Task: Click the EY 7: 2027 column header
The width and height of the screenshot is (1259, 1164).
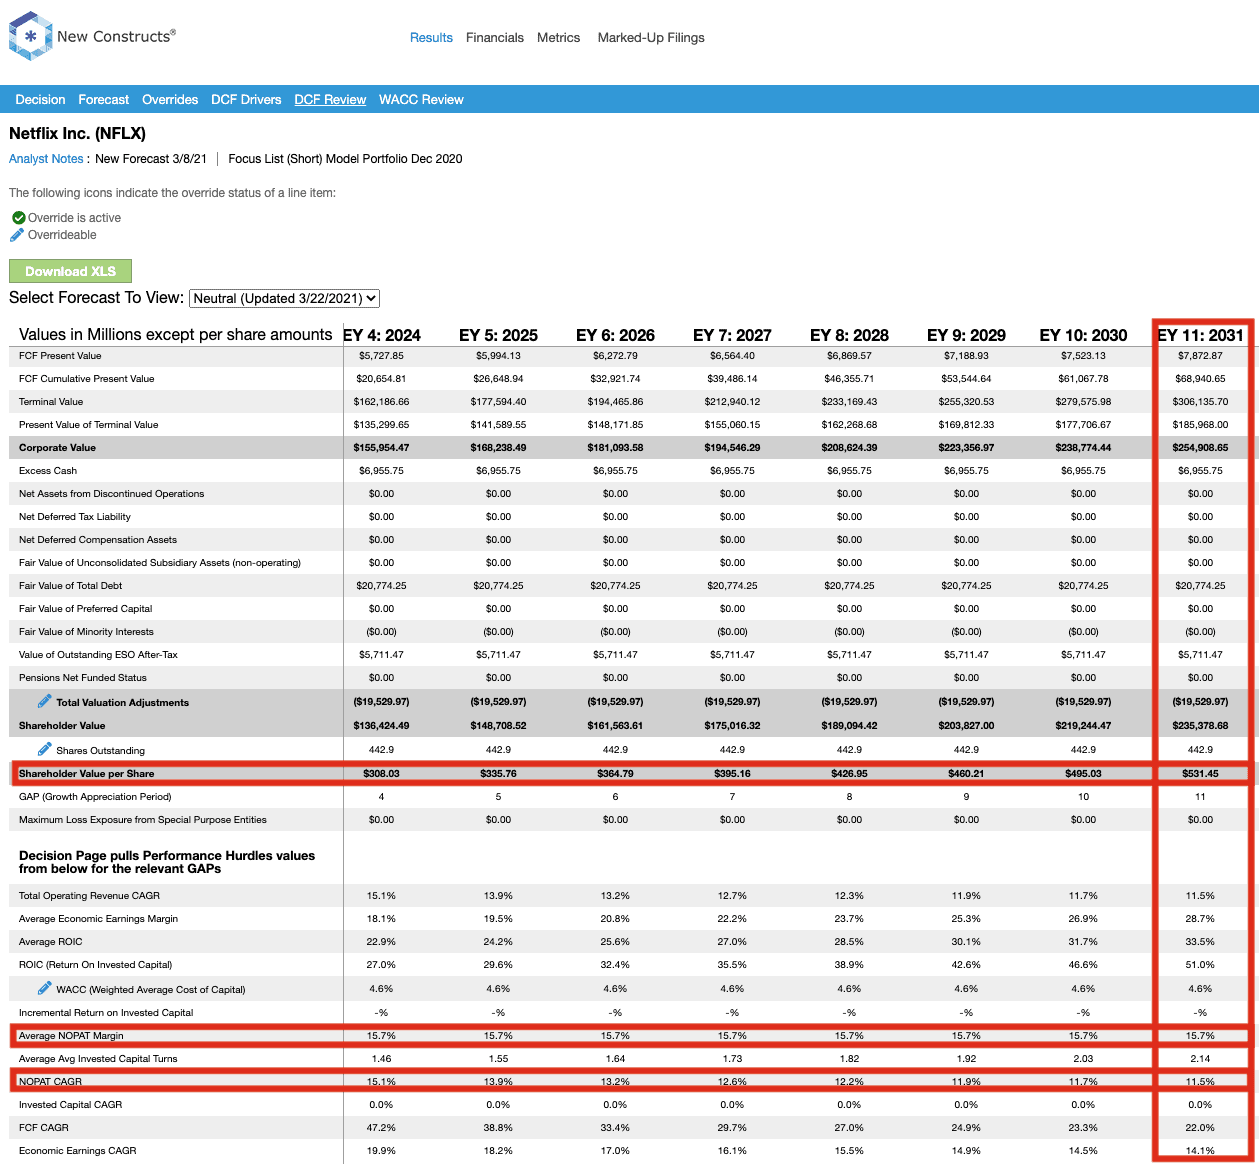Action: (732, 335)
